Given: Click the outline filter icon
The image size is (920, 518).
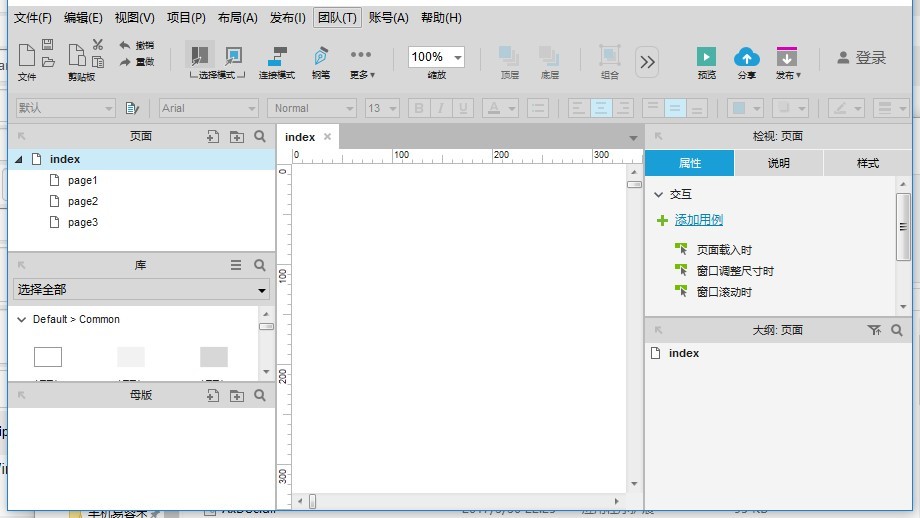Looking at the screenshot, I should [874, 330].
